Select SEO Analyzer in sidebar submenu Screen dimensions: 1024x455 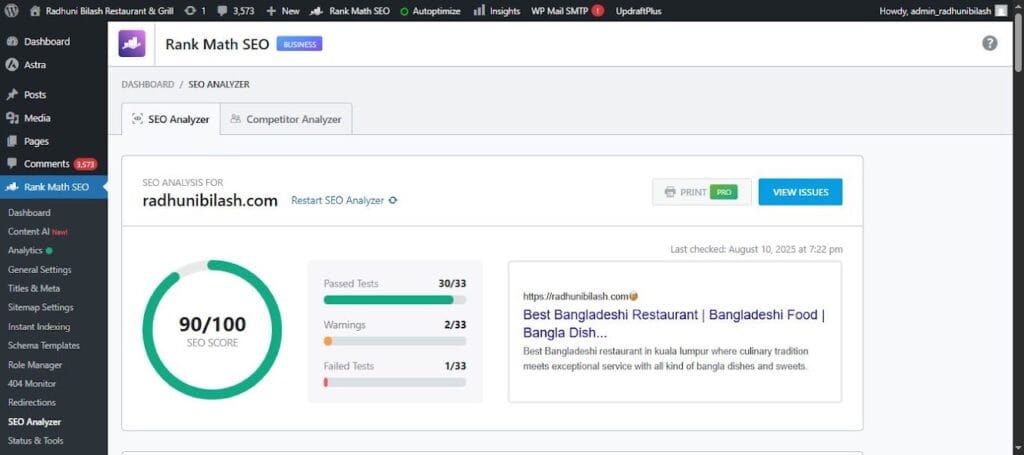35,422
